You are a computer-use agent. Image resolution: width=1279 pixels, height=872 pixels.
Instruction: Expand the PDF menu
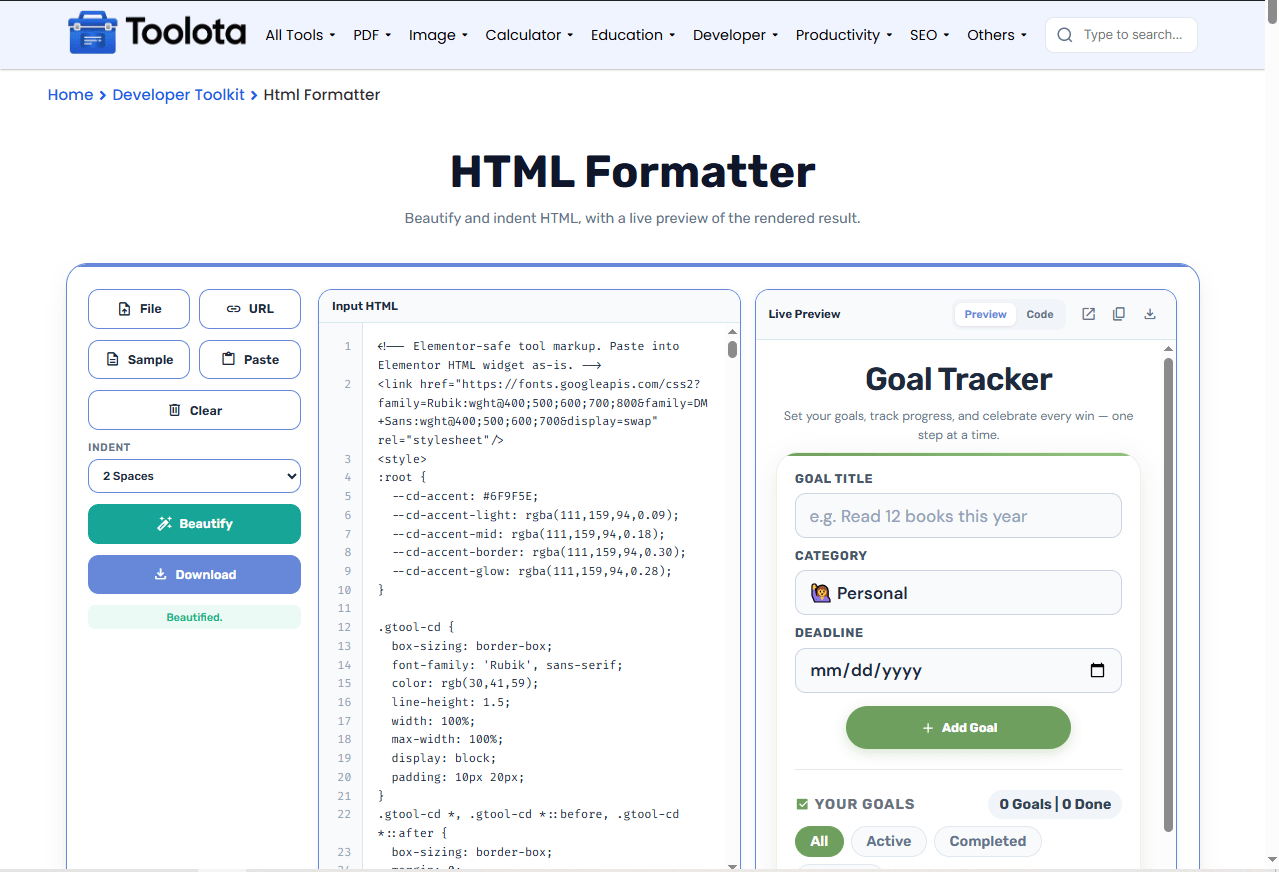[372, 35]
